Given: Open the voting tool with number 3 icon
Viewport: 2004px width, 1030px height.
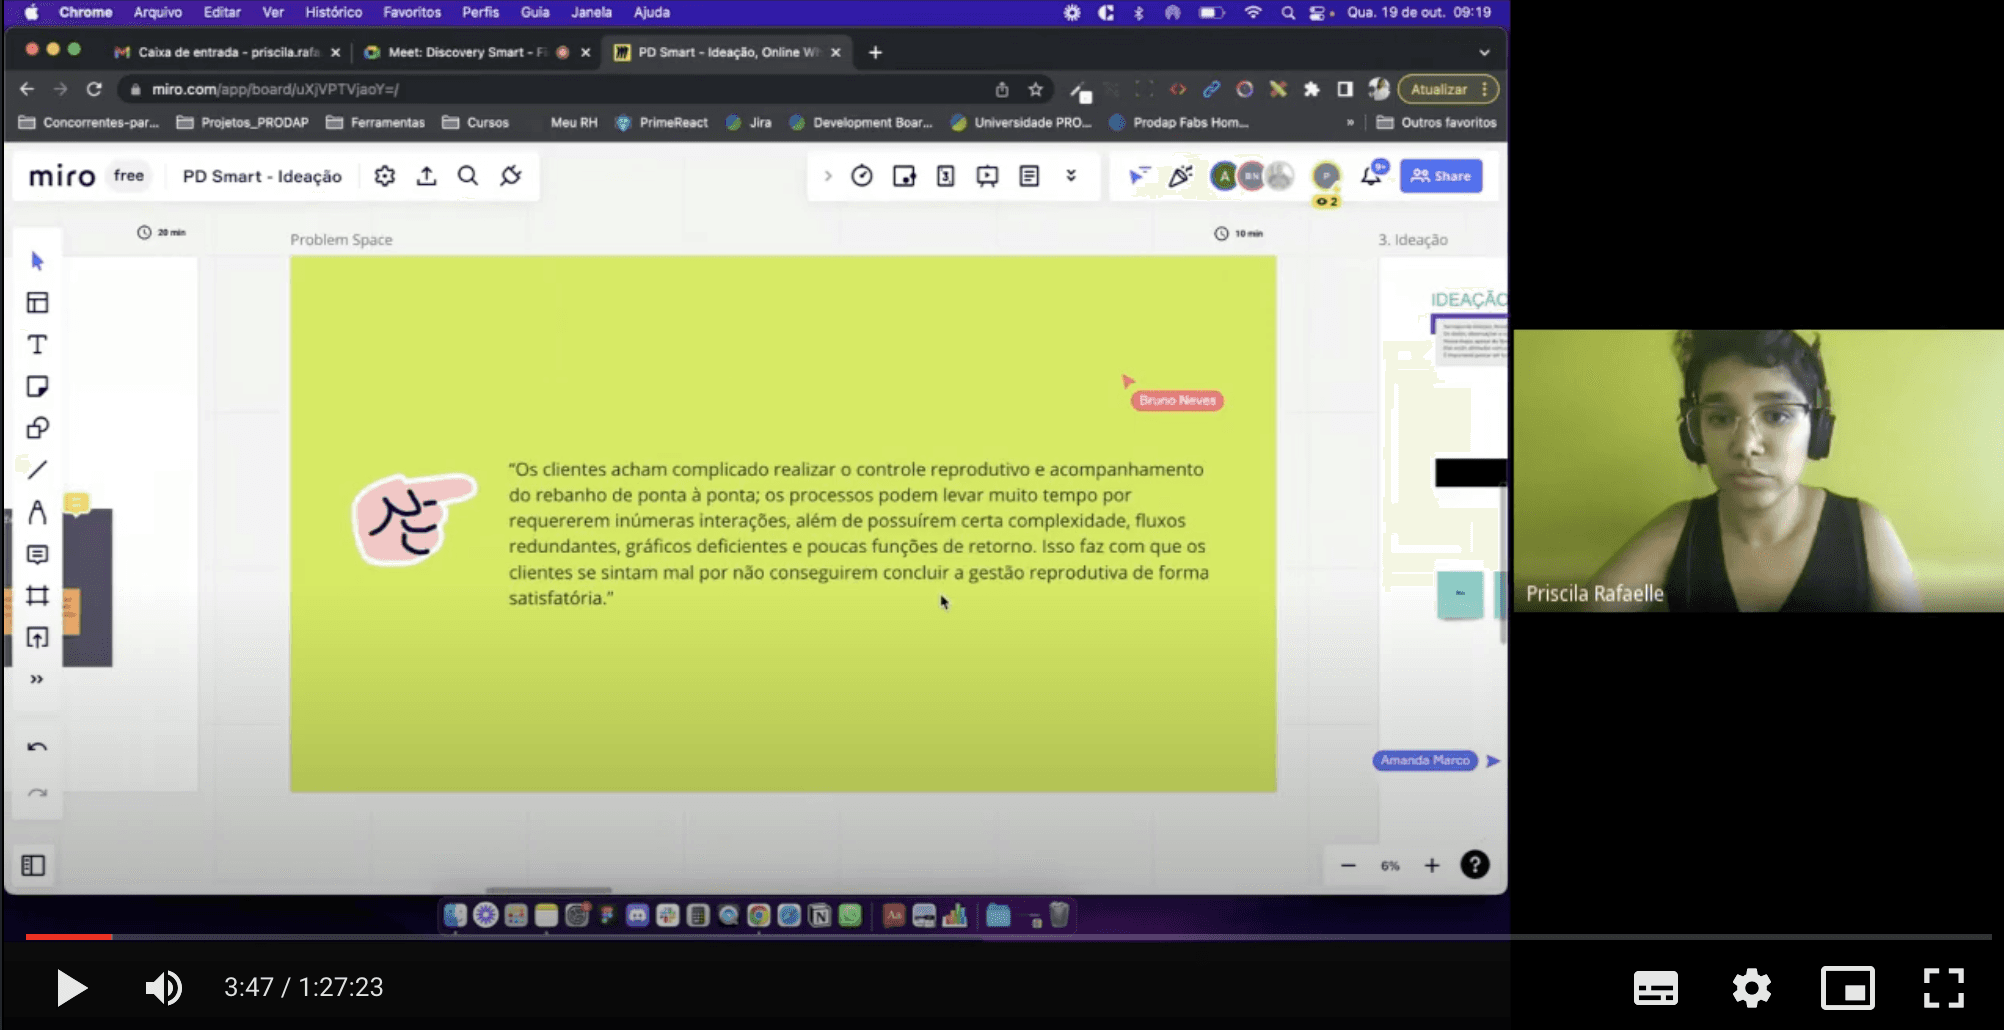Looking at the screenshot, I should (945, 176).
